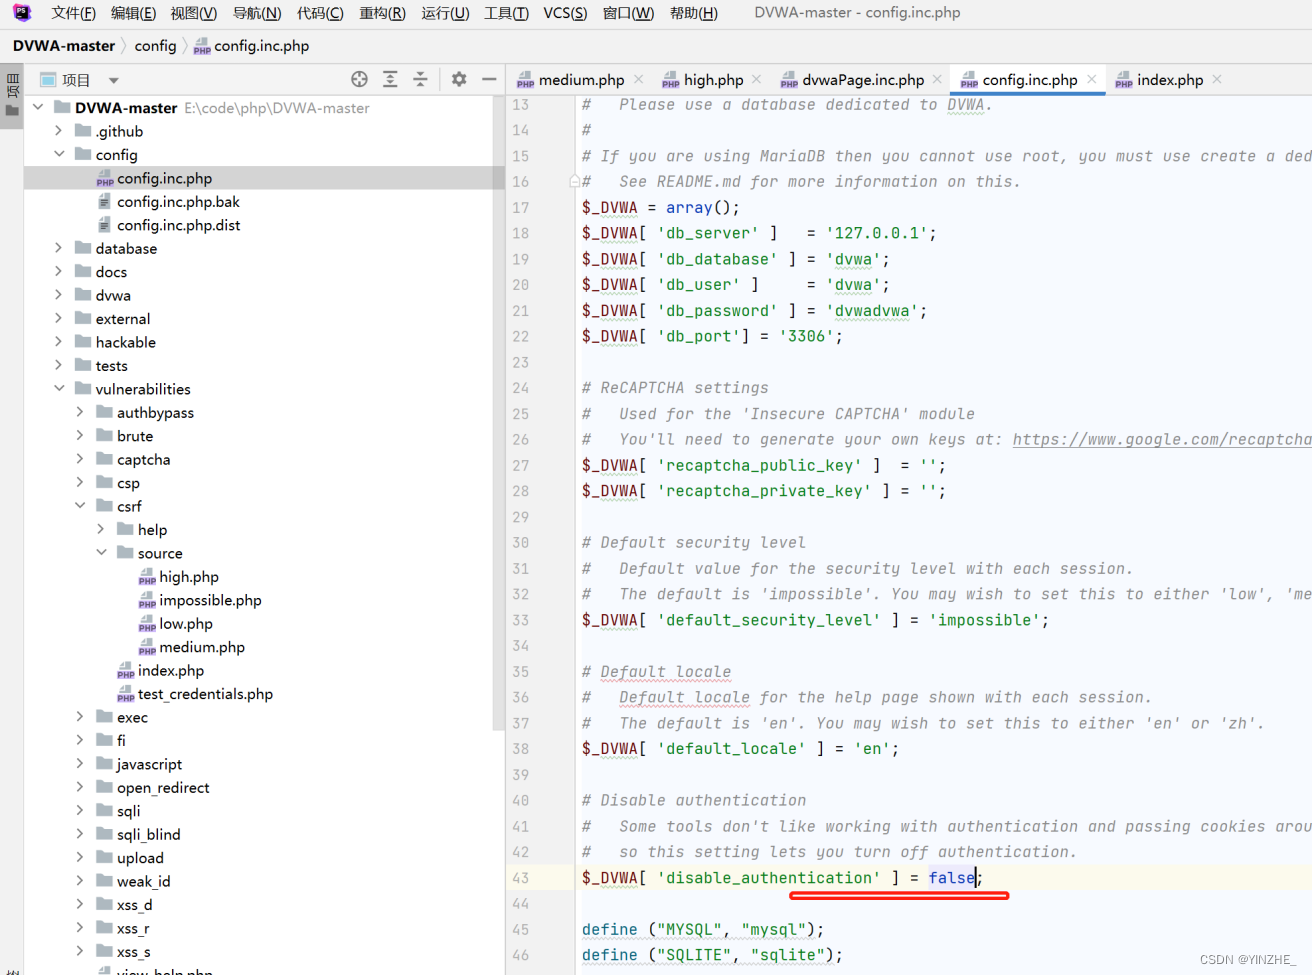Expand the hackable folder
1312x975 pixels.
pos(59,342)
